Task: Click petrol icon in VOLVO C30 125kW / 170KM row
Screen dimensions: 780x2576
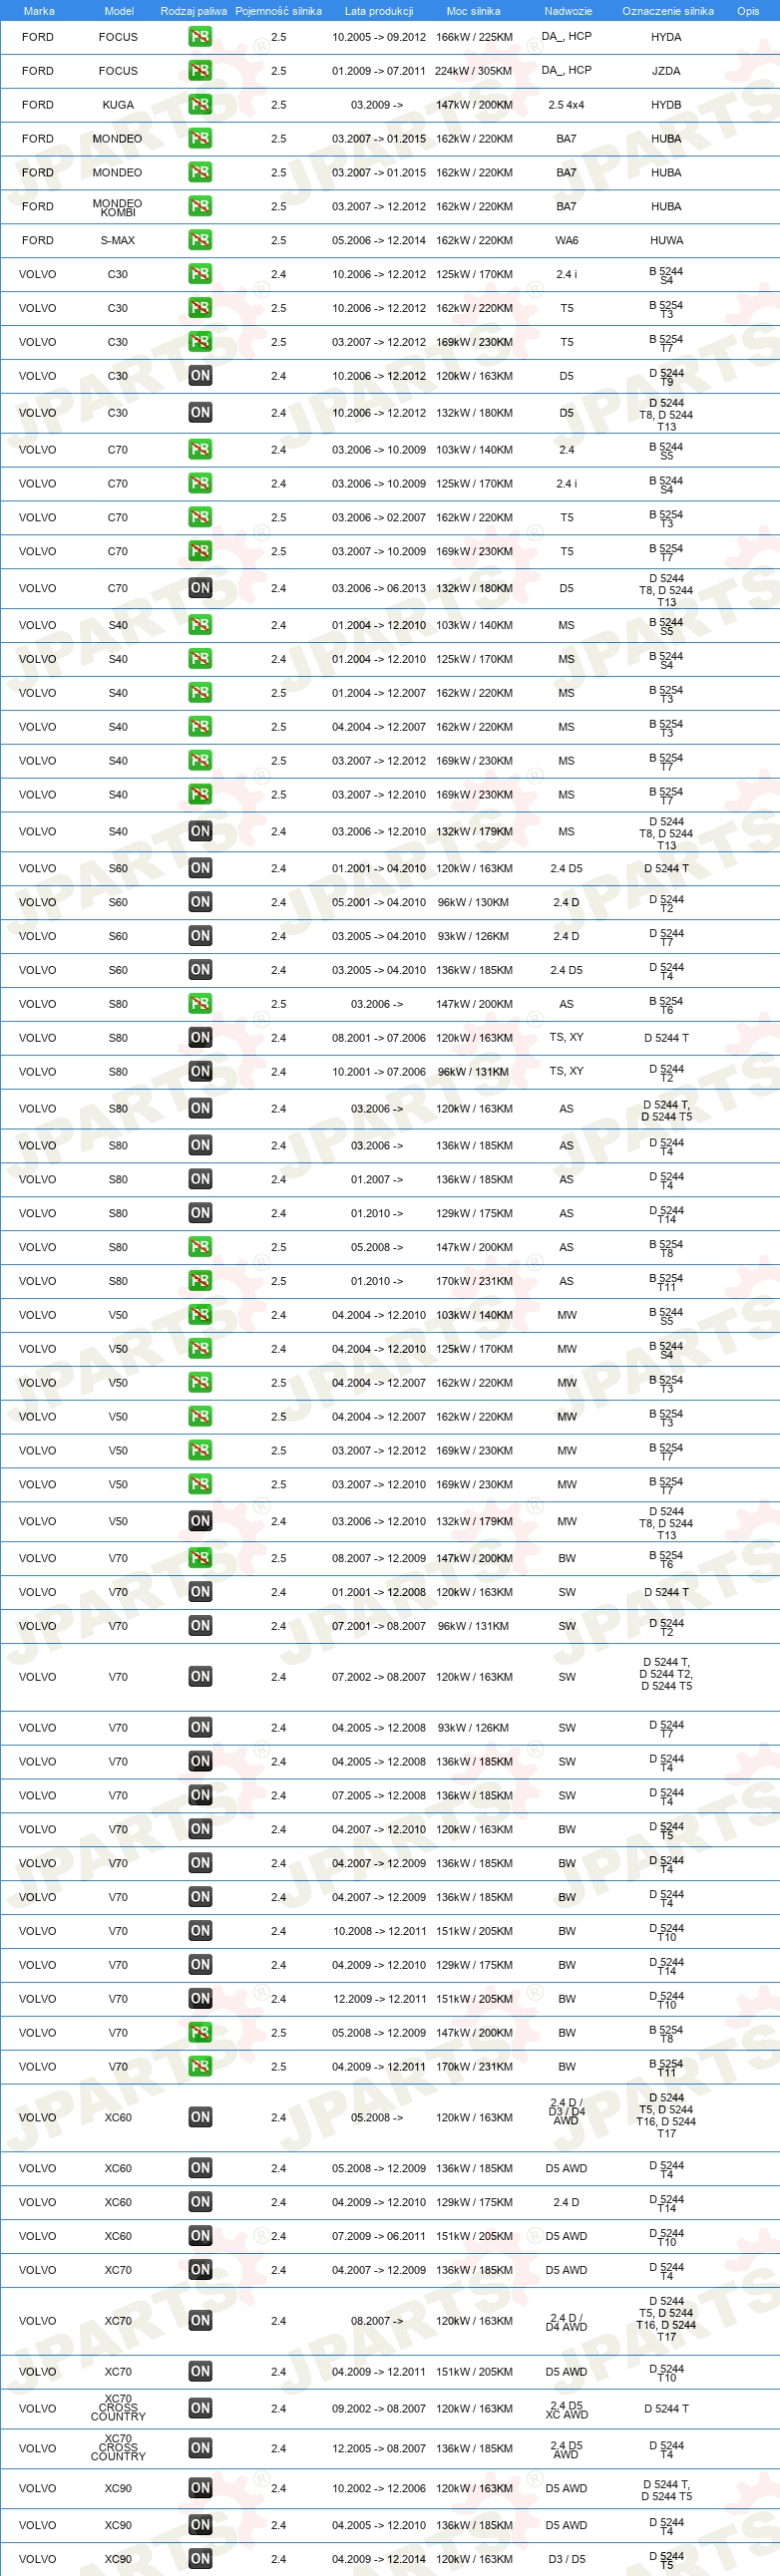Action: point(200,274)
